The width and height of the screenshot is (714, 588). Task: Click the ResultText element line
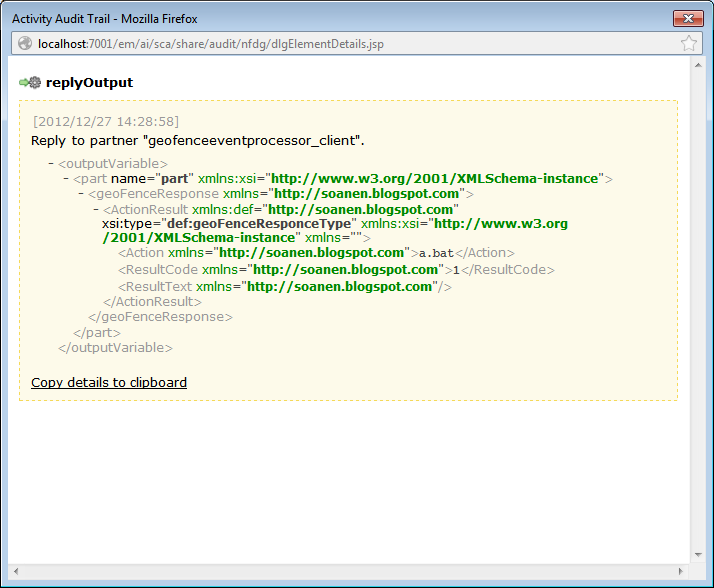pos(285,286)
